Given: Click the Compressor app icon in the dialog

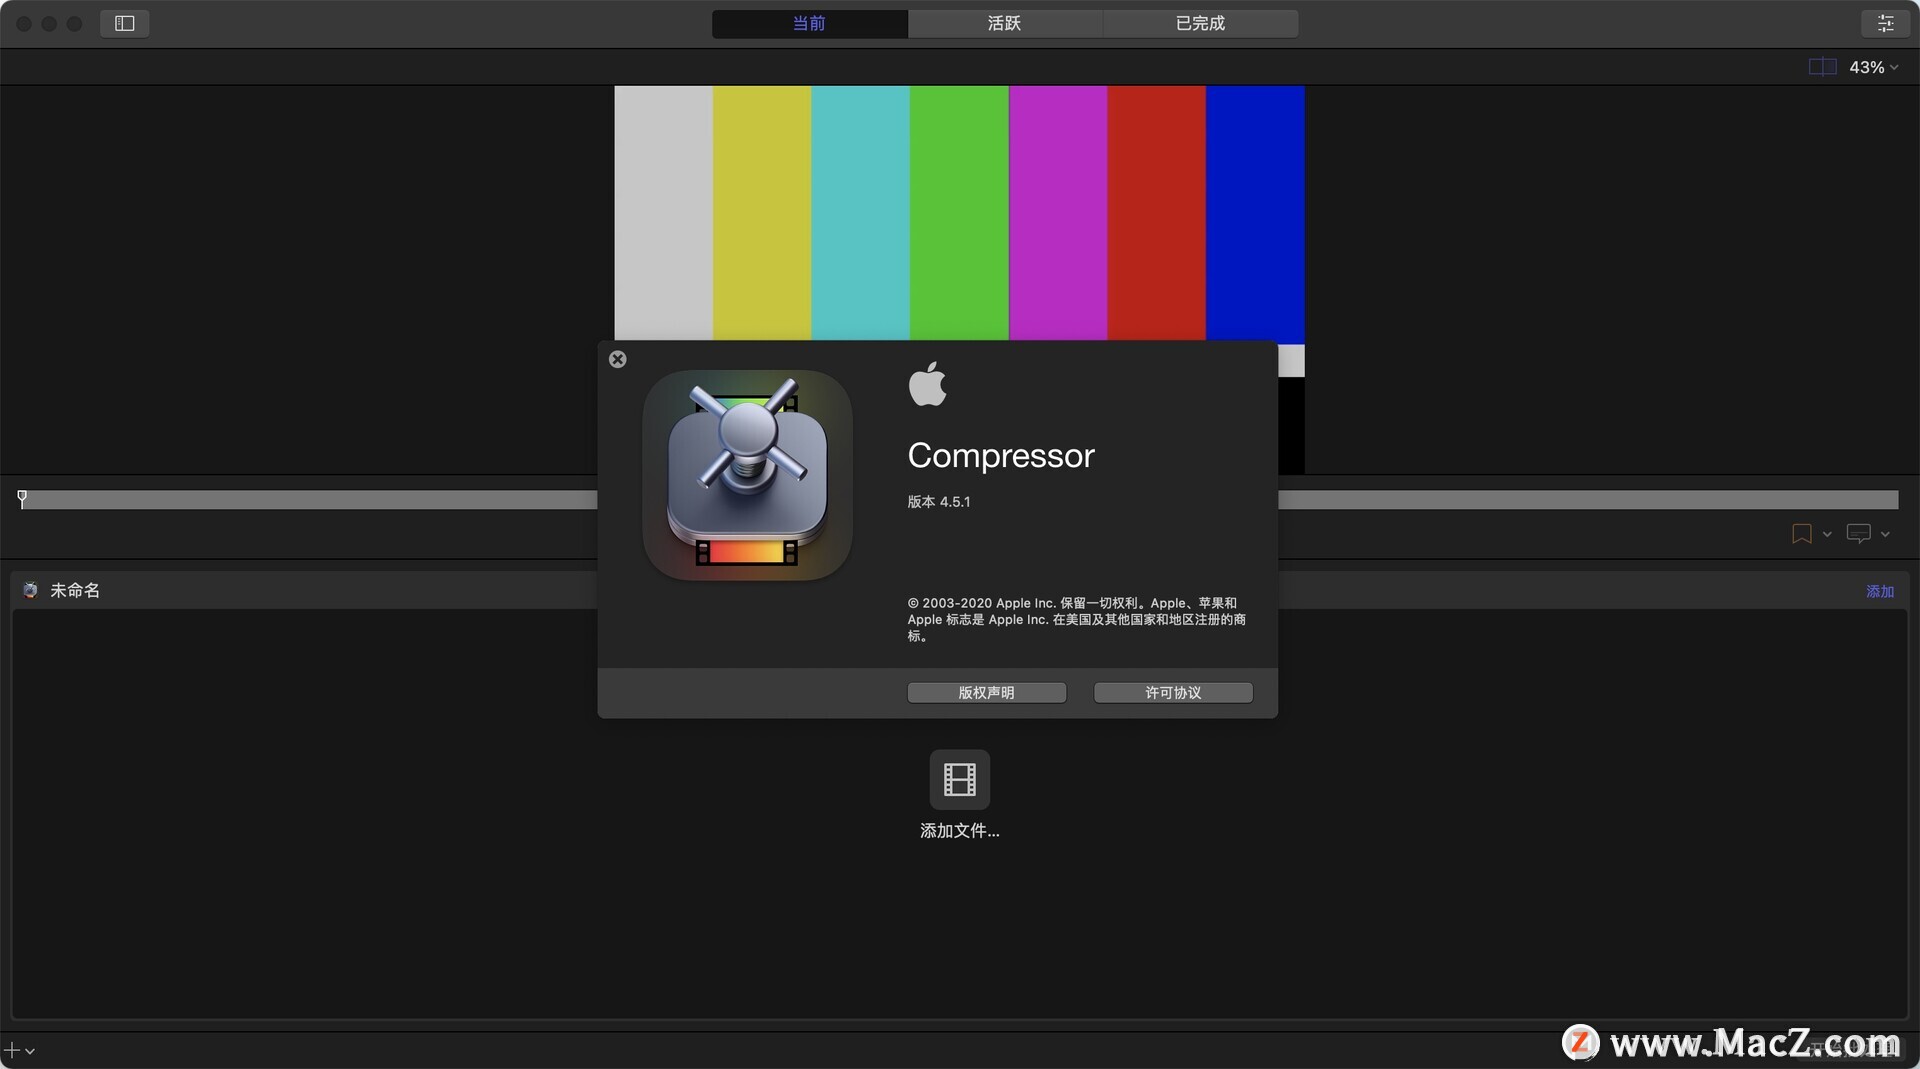Looking at the screenshot, I should [x=747, y=475].
